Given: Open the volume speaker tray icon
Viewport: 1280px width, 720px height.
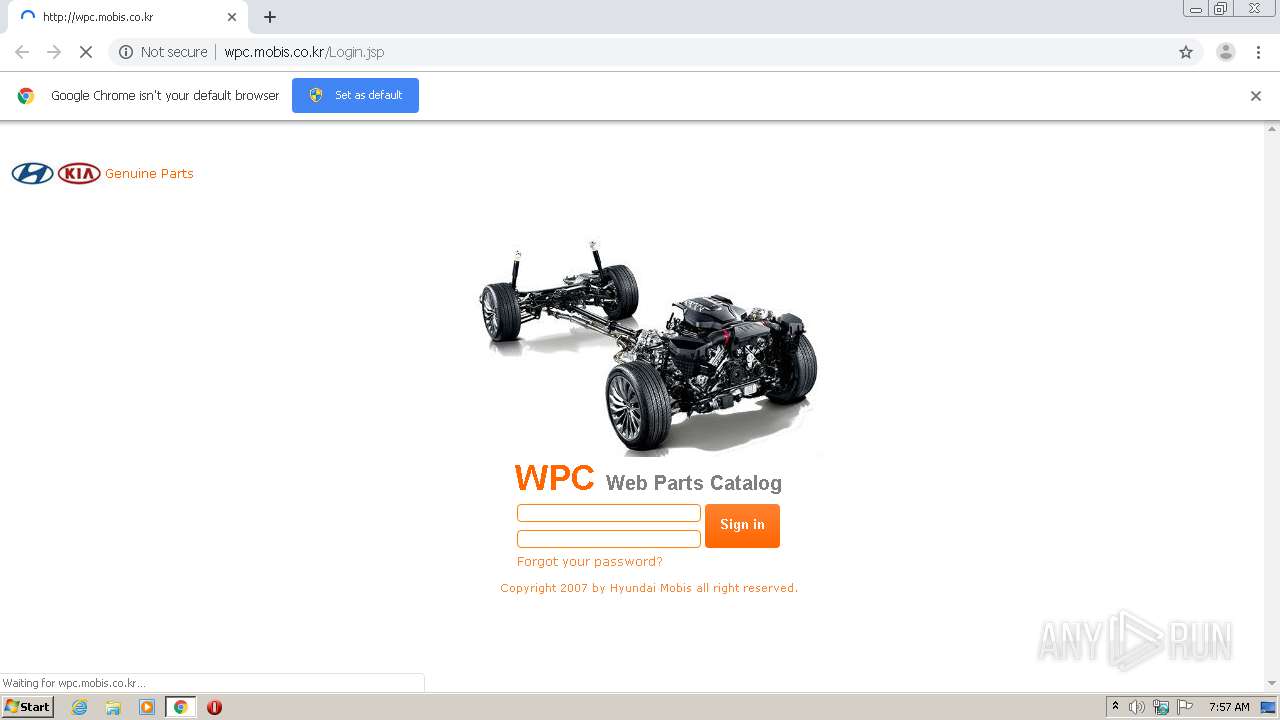Looking at the screenshot, I should (1137, 707).
